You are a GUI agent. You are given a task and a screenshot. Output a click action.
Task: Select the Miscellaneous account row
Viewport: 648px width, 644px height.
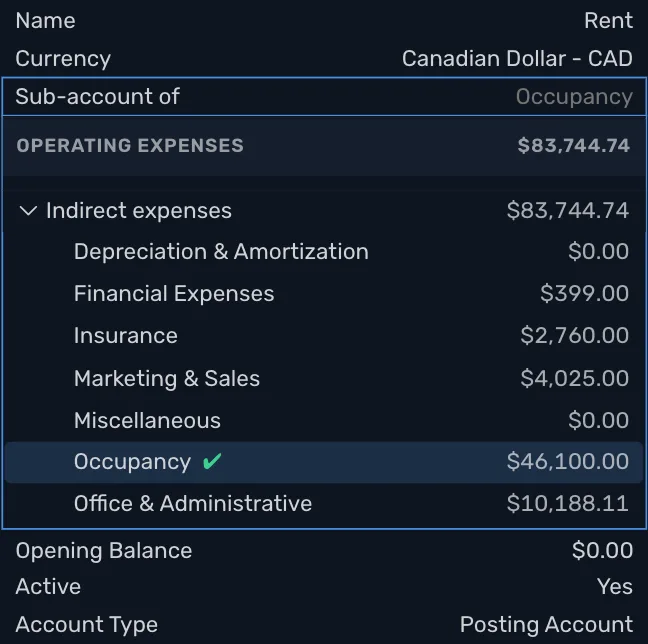click(324, 420)
